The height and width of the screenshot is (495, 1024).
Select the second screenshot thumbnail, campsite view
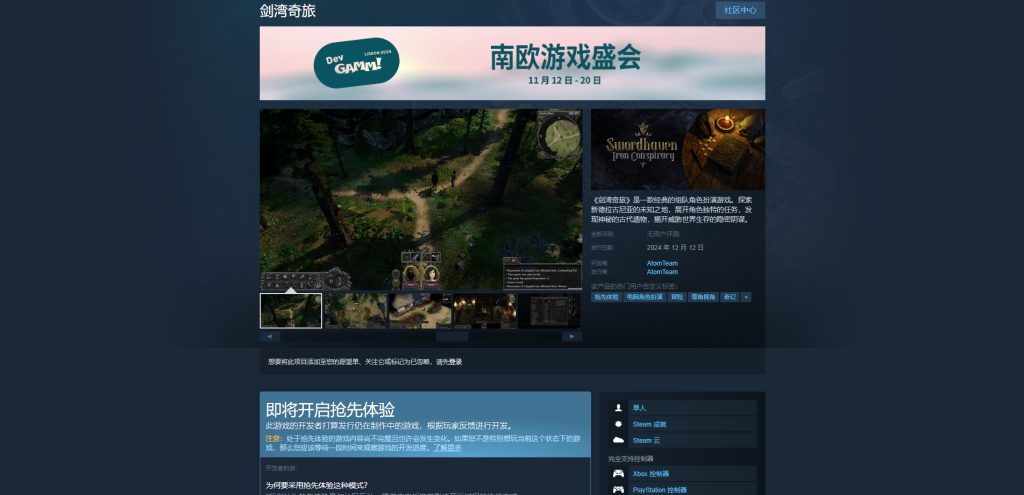[355, 310]
